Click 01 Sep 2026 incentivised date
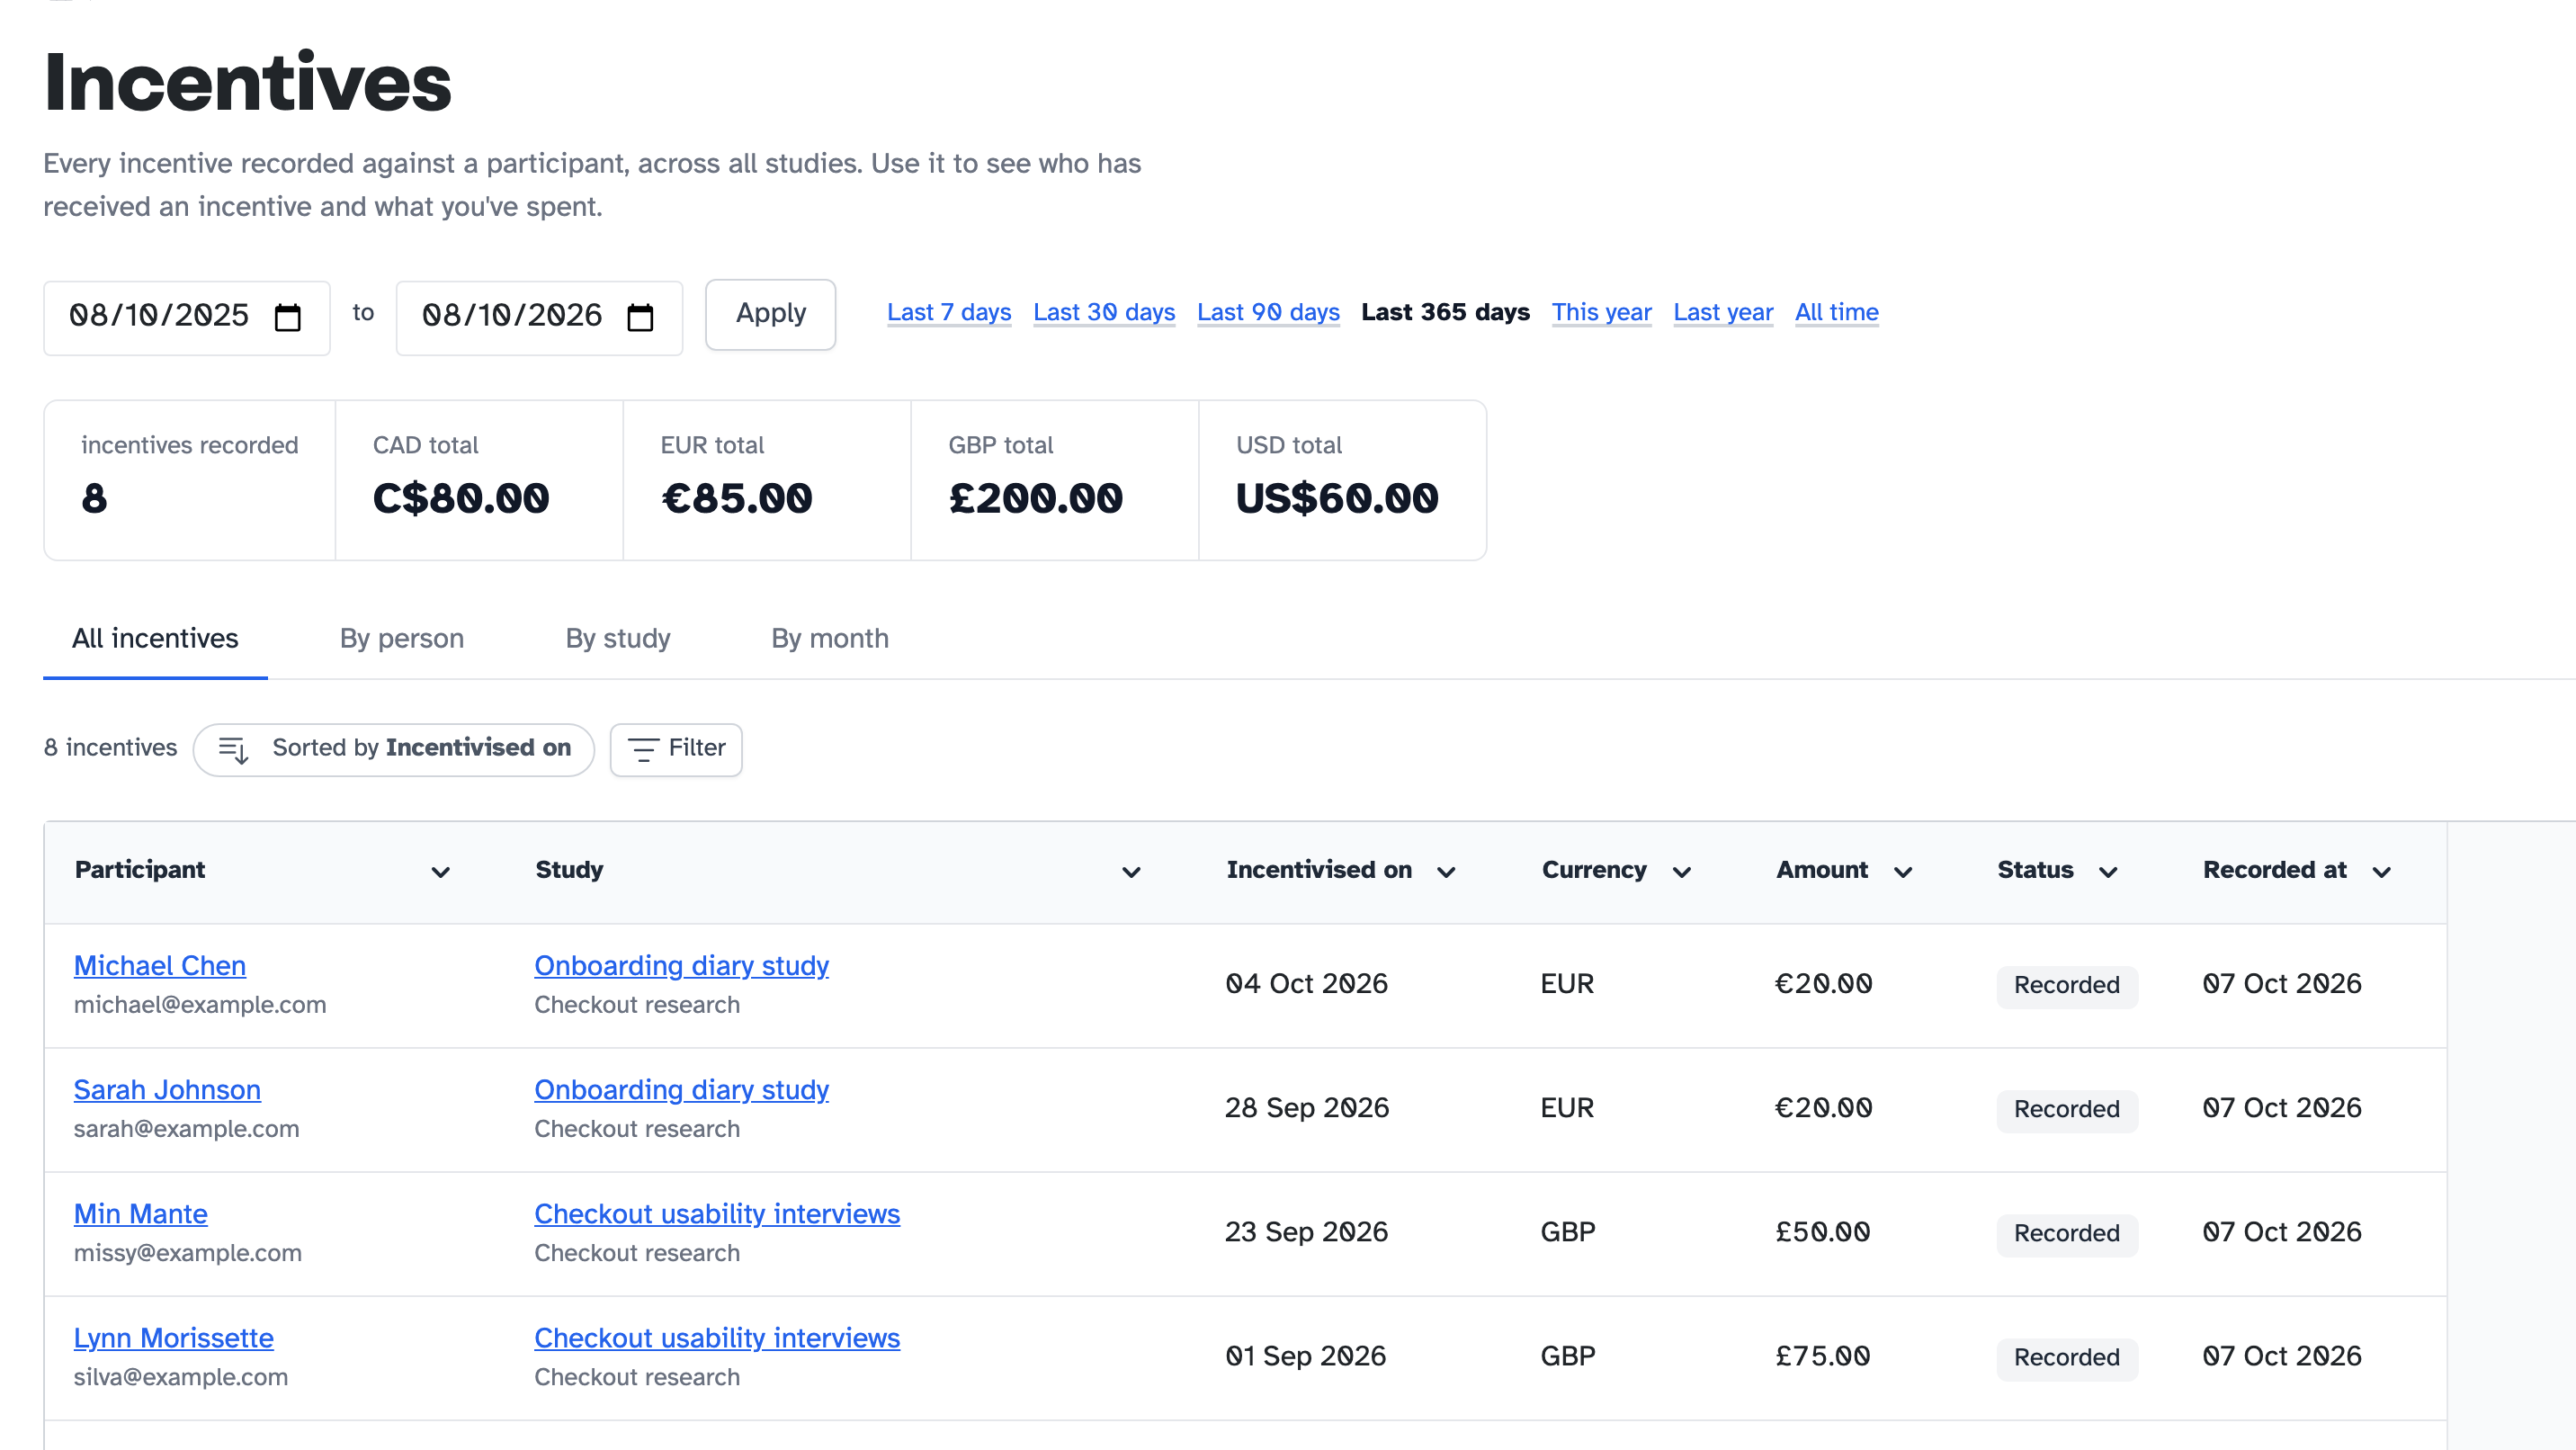 pyautogui.click(x=1305, y=1356)
